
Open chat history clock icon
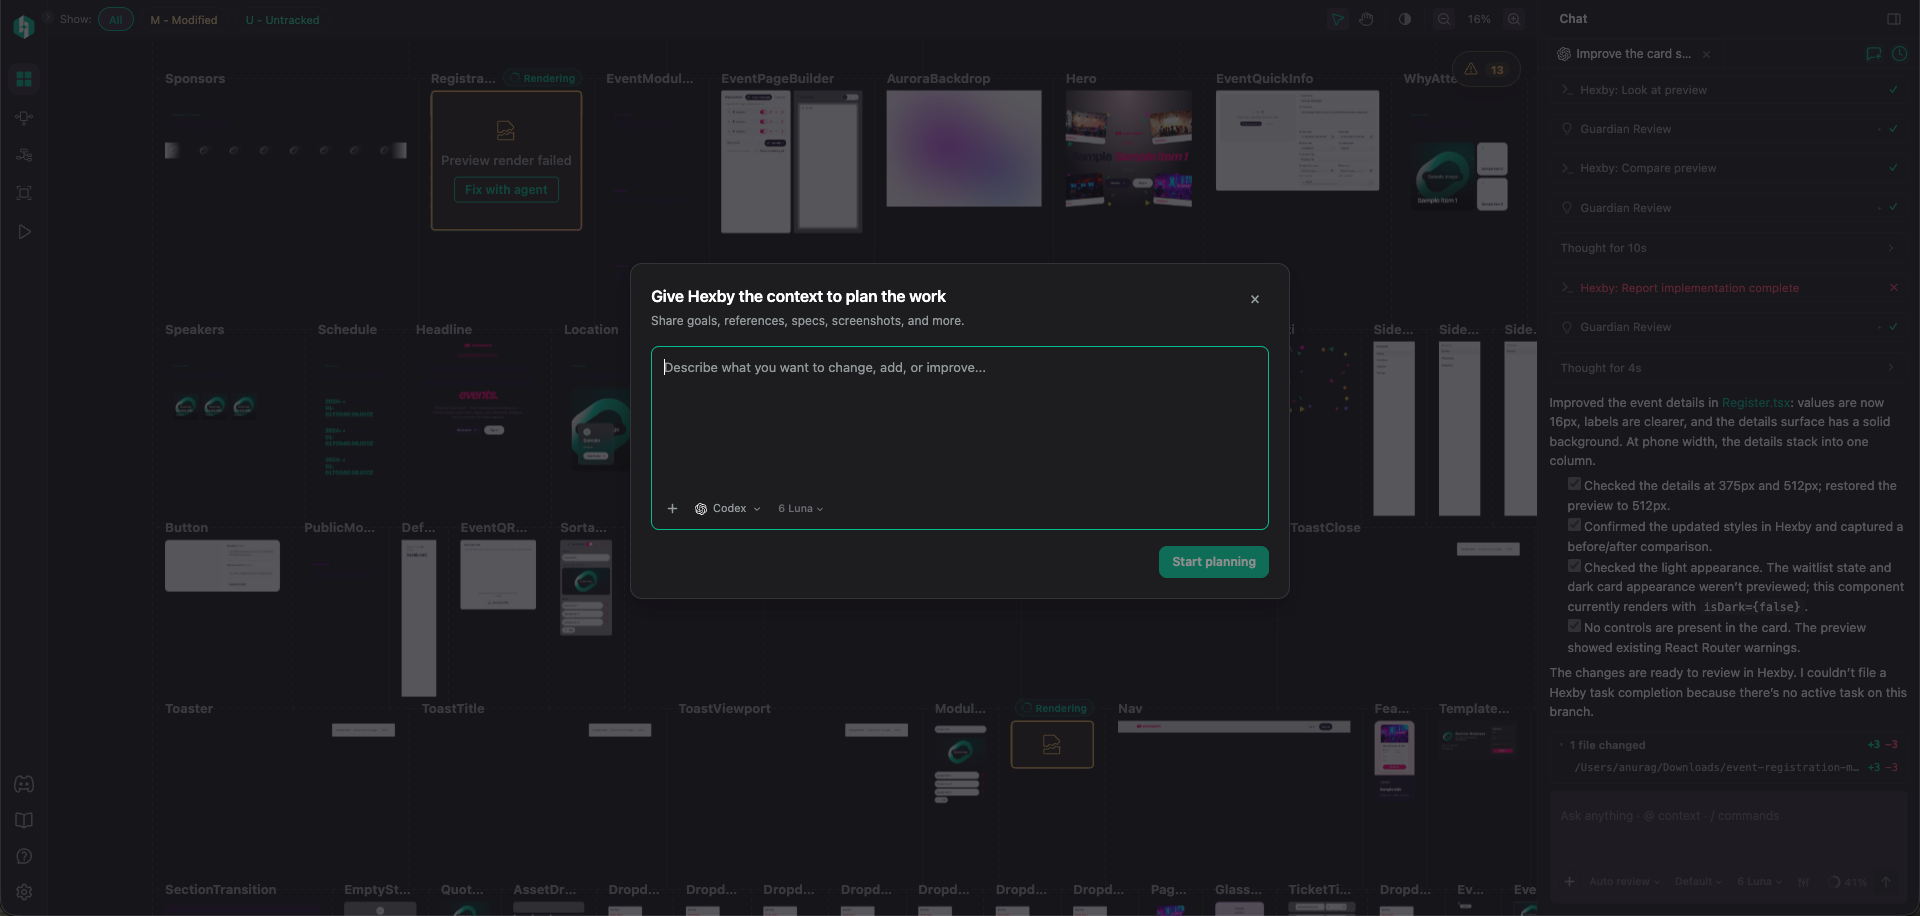coord(1899,54)
